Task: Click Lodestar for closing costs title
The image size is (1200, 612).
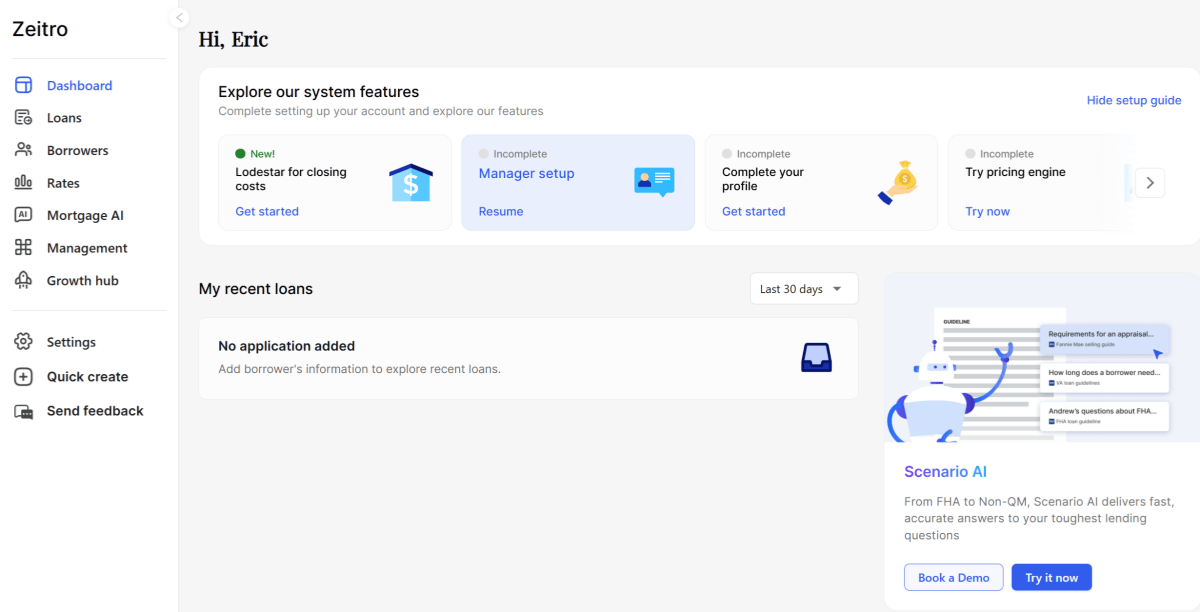Action: coord(291,179)
